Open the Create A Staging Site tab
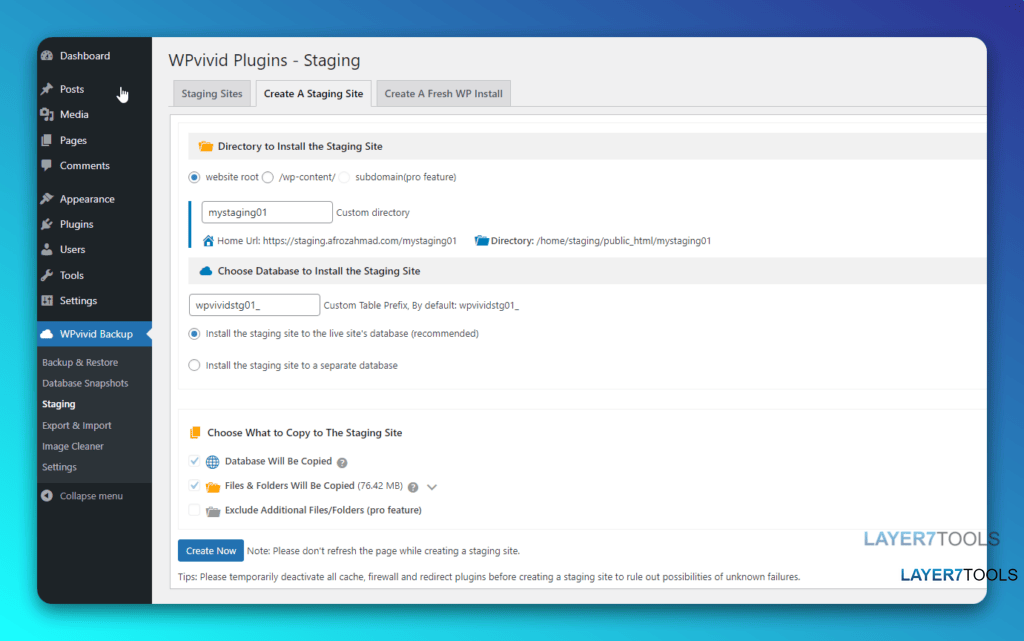1024x641 pixels. pyautogui.click(x=313, y=93)
